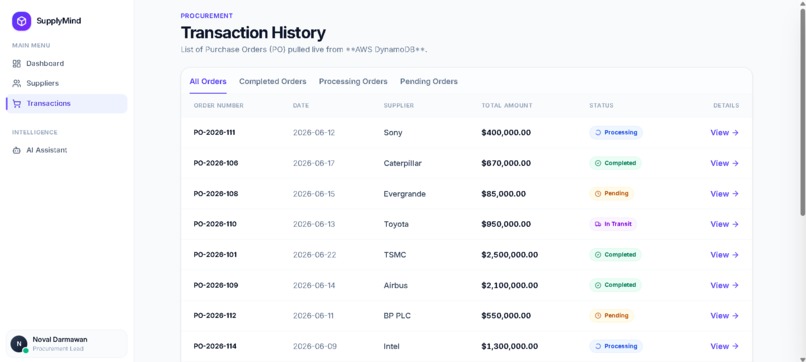Click order number PO-2026-108
806x362 pixels.
pos(216,194)
